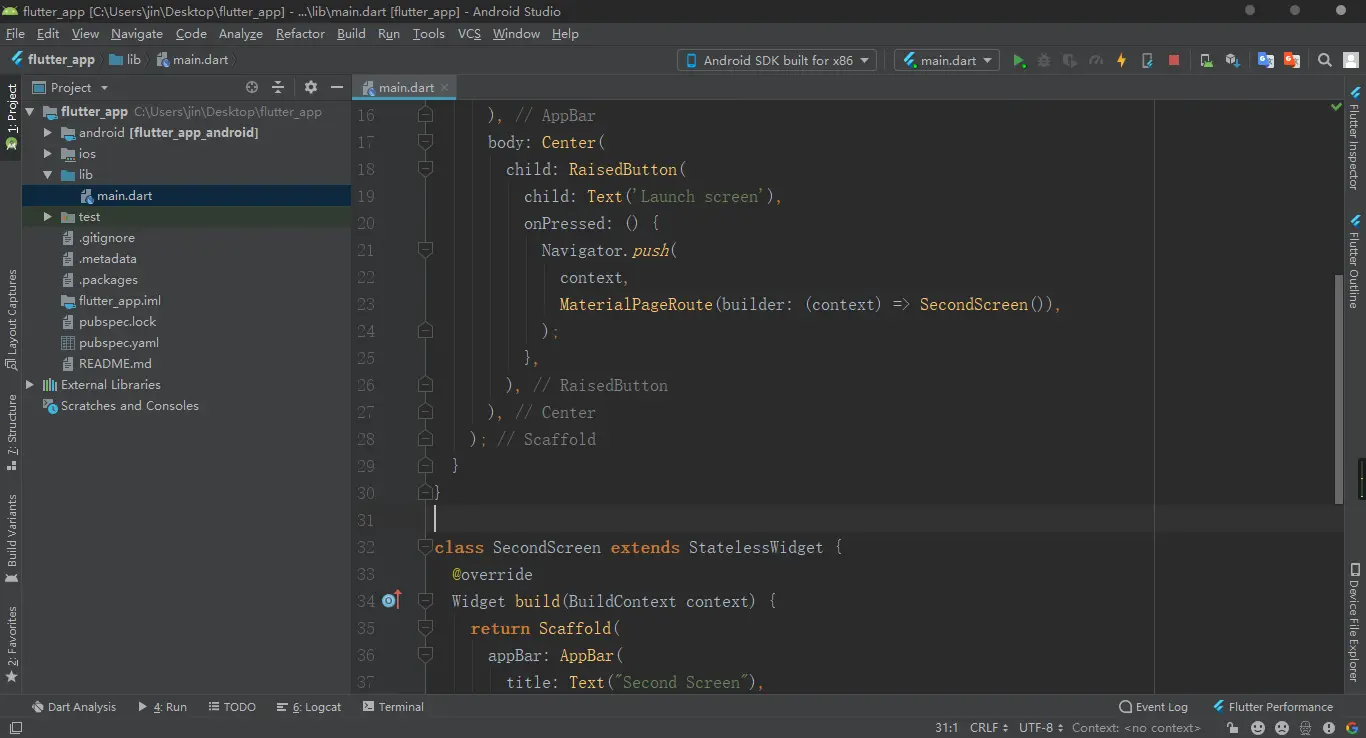Viewport: 1366px width, 738px height.
Task: Collapse all items in Project panel
Action: click(x=278, y=88)
